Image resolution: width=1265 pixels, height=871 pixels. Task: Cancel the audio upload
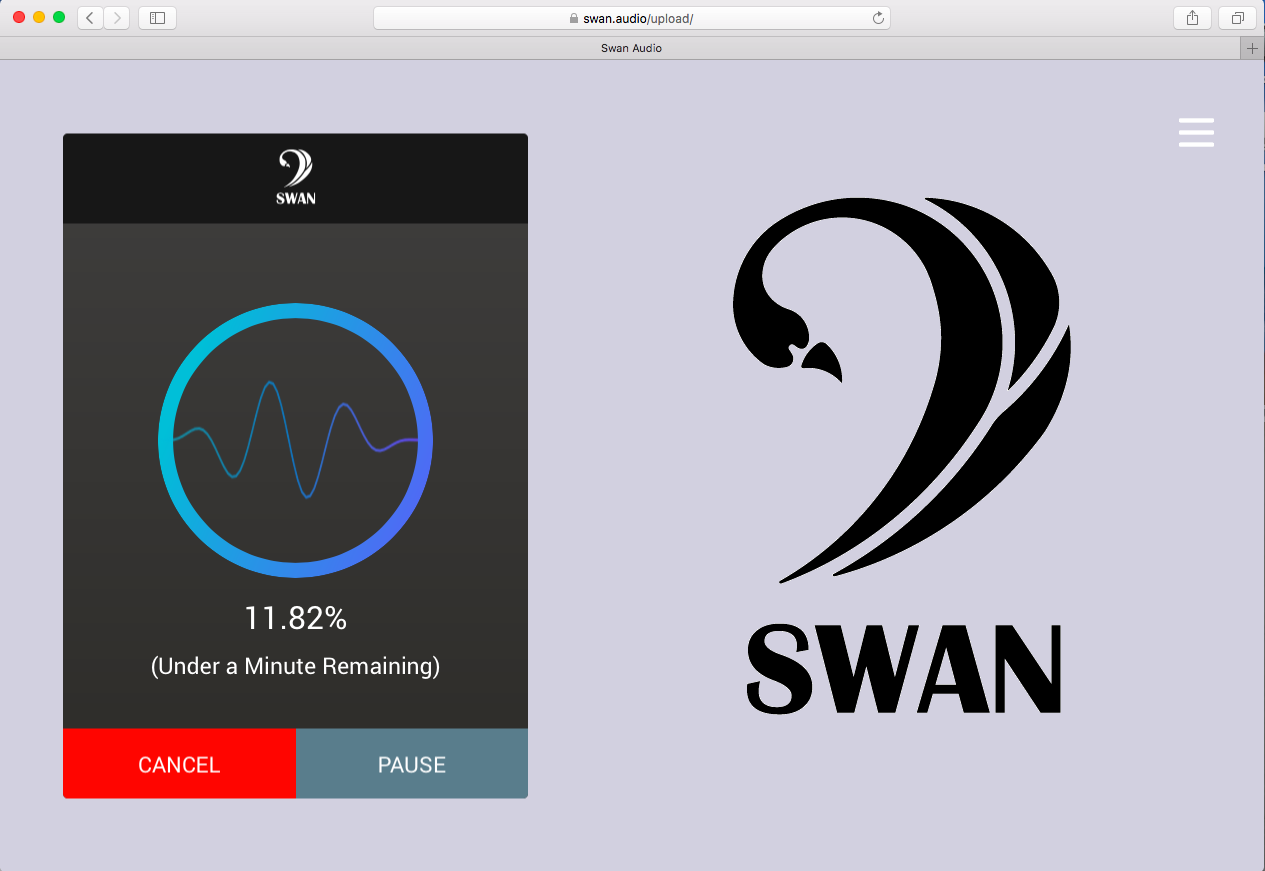[178, 764]
